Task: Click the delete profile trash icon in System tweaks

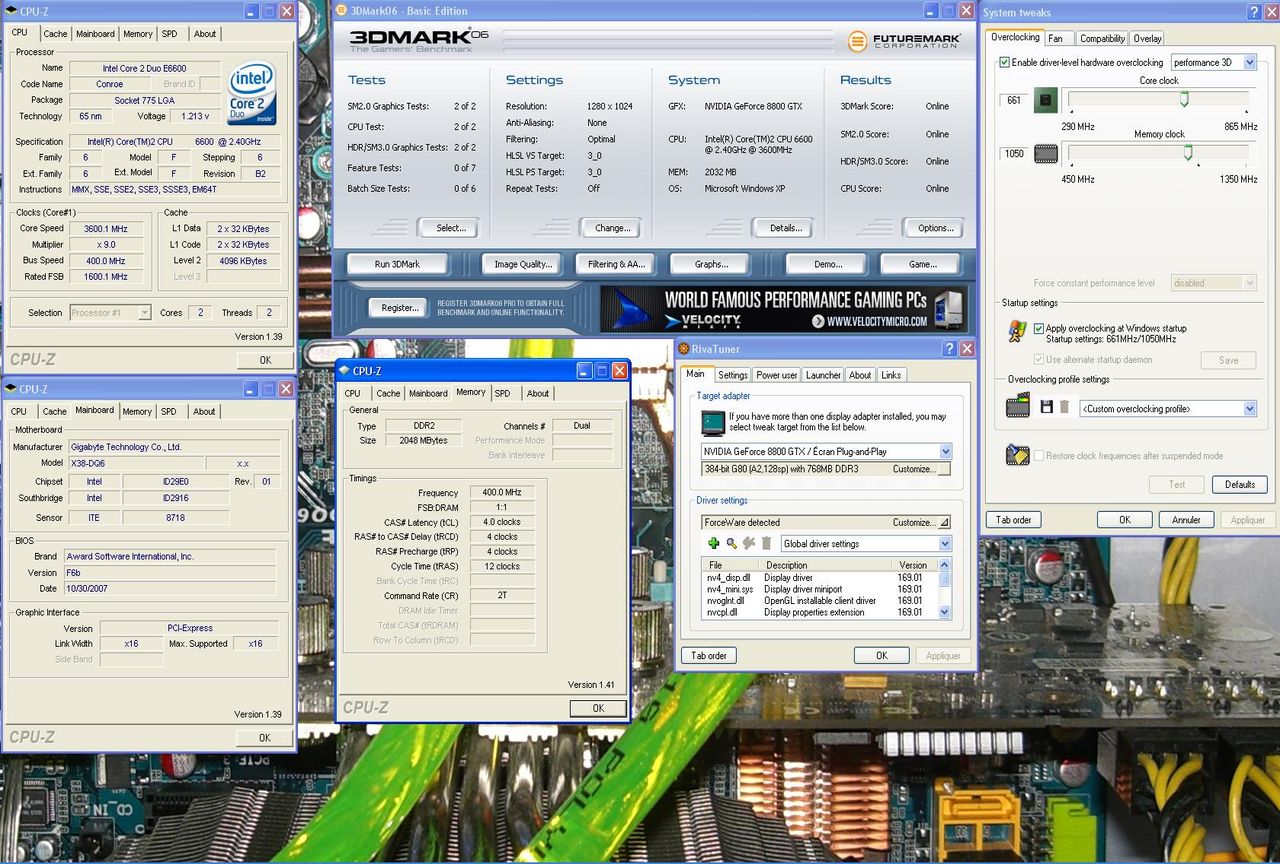Action: (1064, 407)
